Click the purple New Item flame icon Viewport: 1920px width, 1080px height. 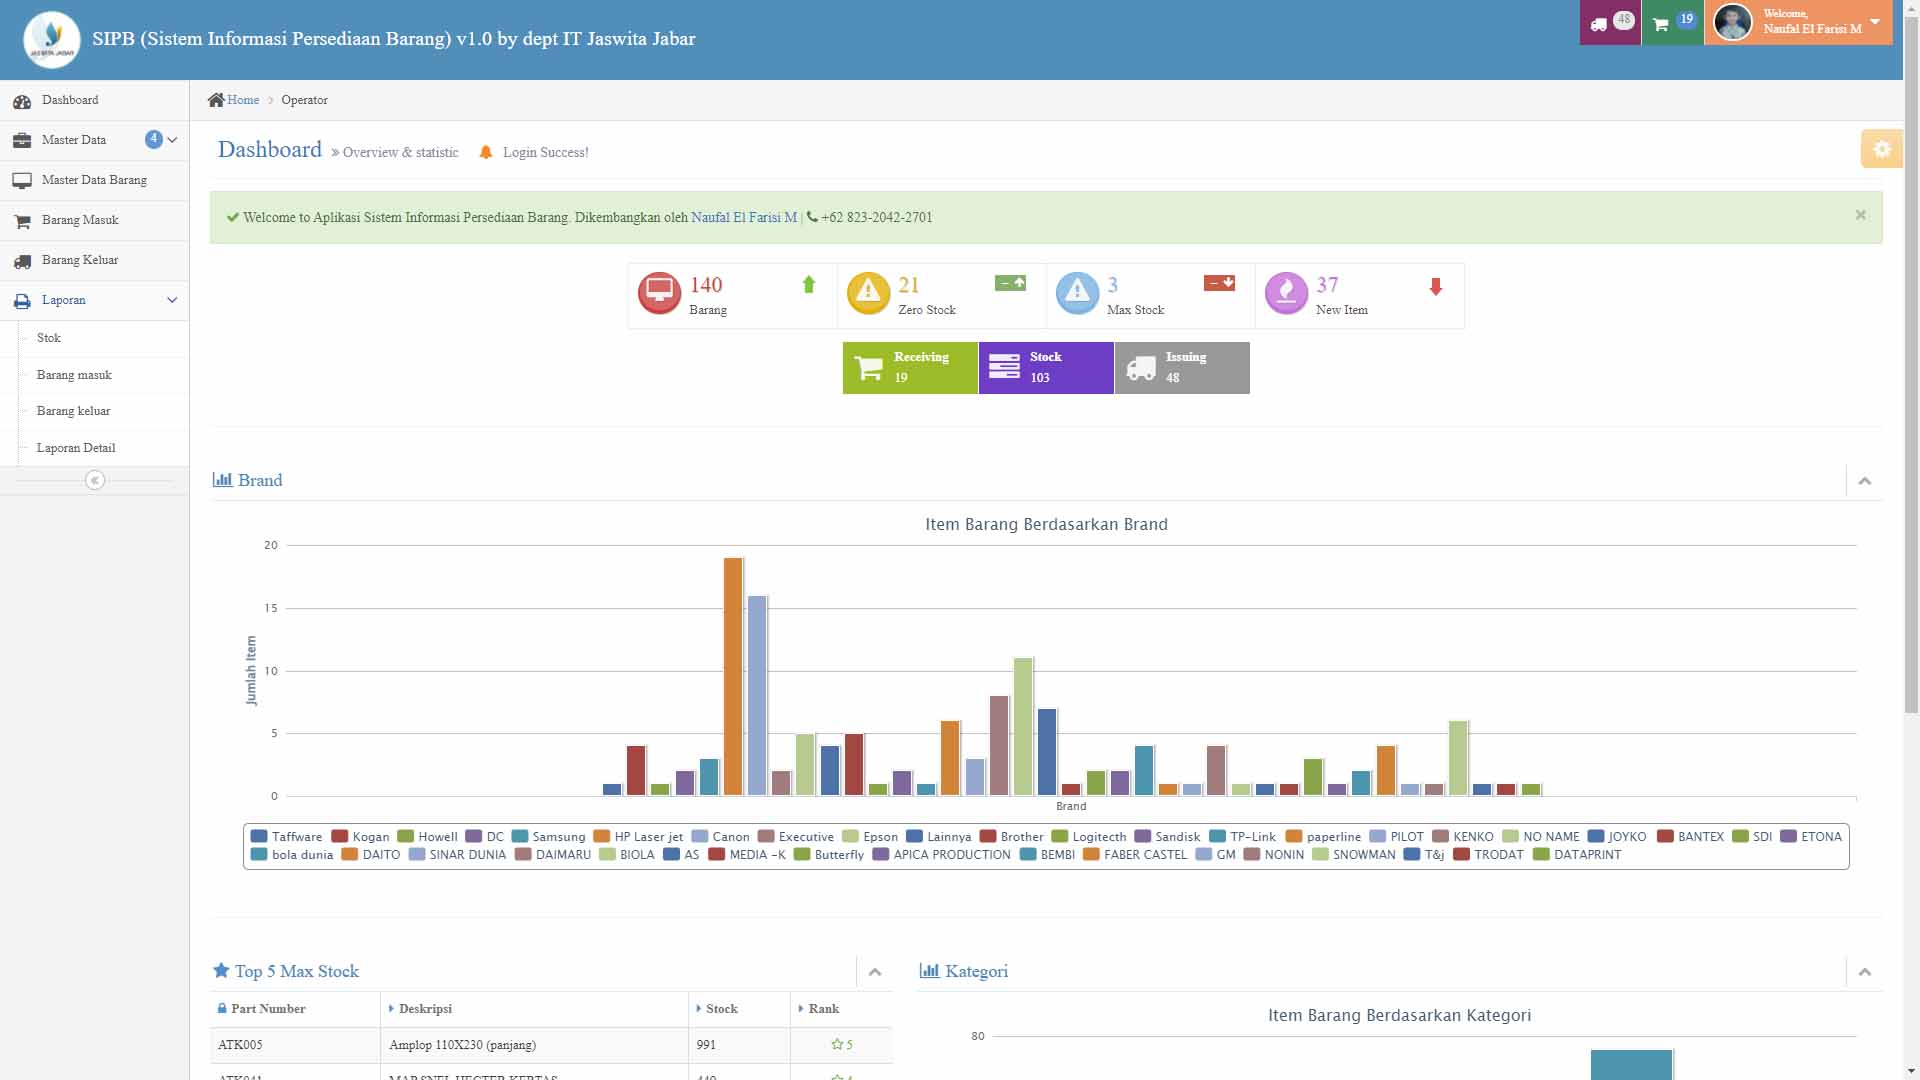coord(1286,293)
